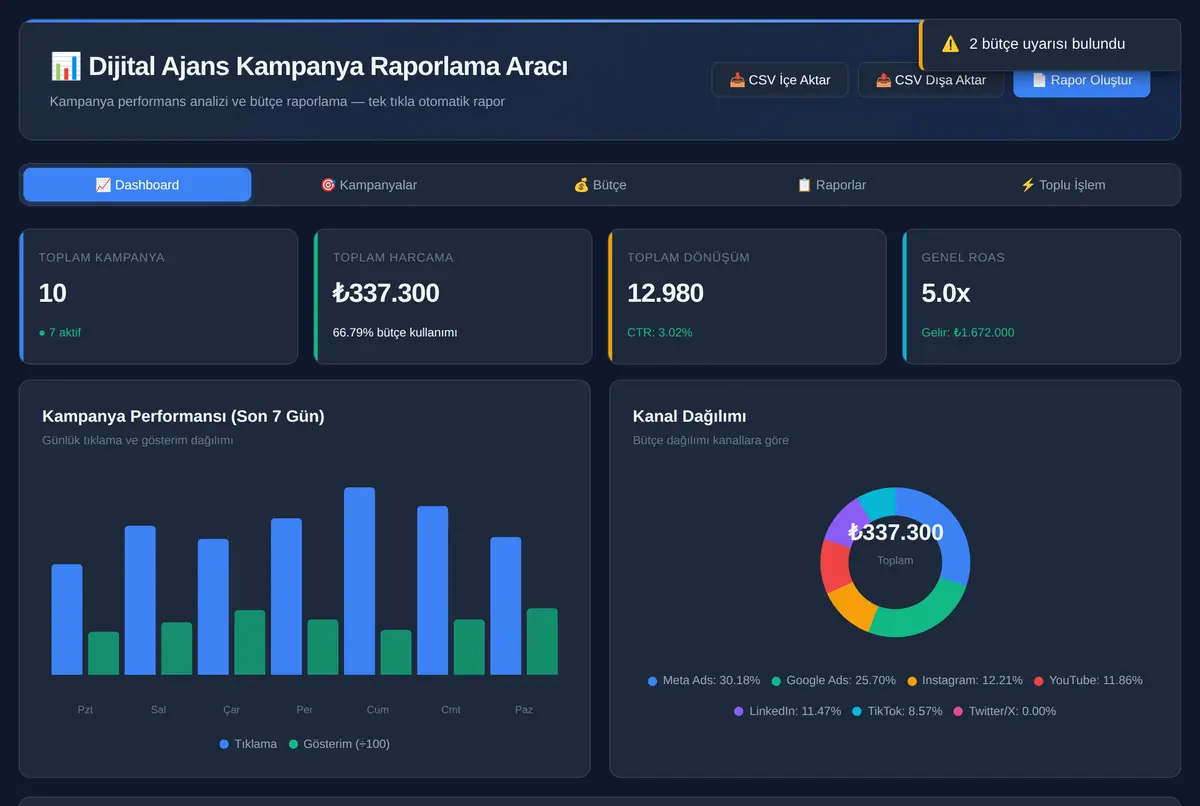Click the warning icon in budget alert toast
The height and width of the screenshot is (806, 1200).
950,44
